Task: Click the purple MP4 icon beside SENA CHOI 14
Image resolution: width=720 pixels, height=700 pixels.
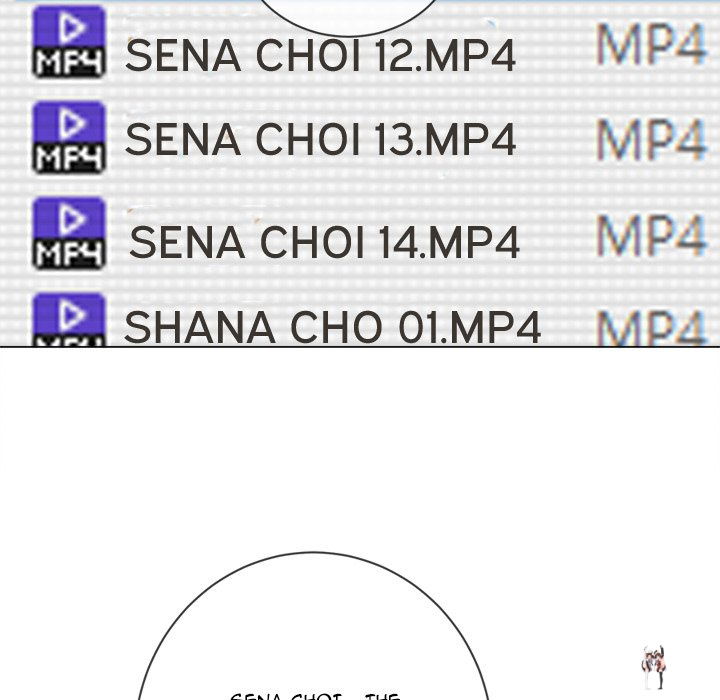Action: [x=68, y=233]
